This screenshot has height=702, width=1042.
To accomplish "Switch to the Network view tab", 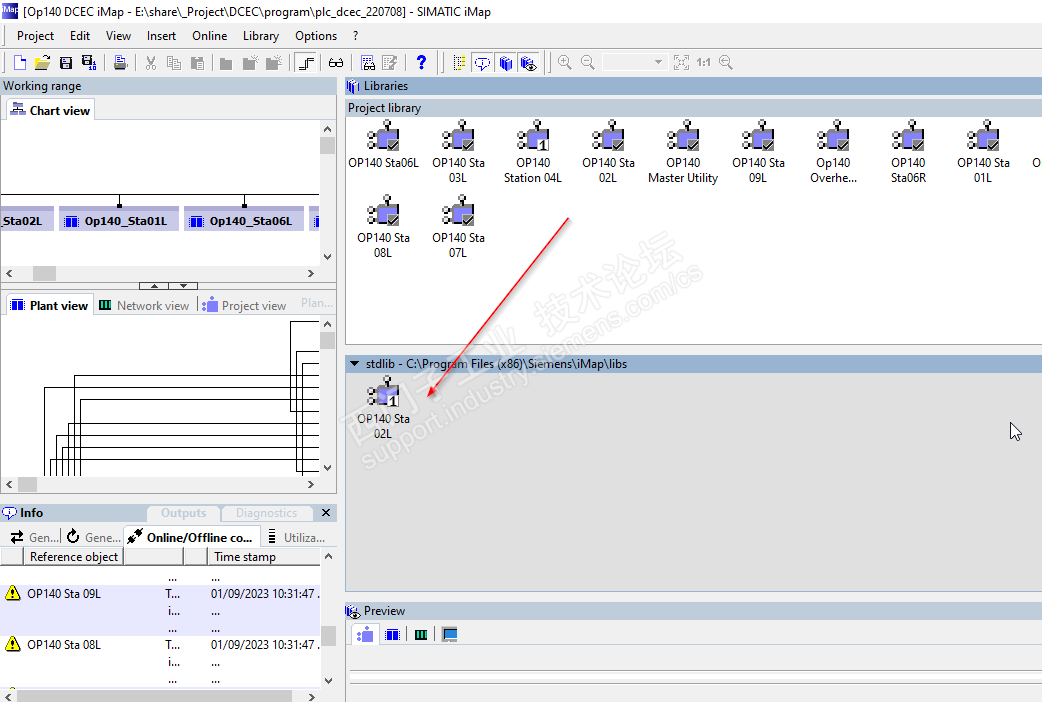I will [144, 305].
